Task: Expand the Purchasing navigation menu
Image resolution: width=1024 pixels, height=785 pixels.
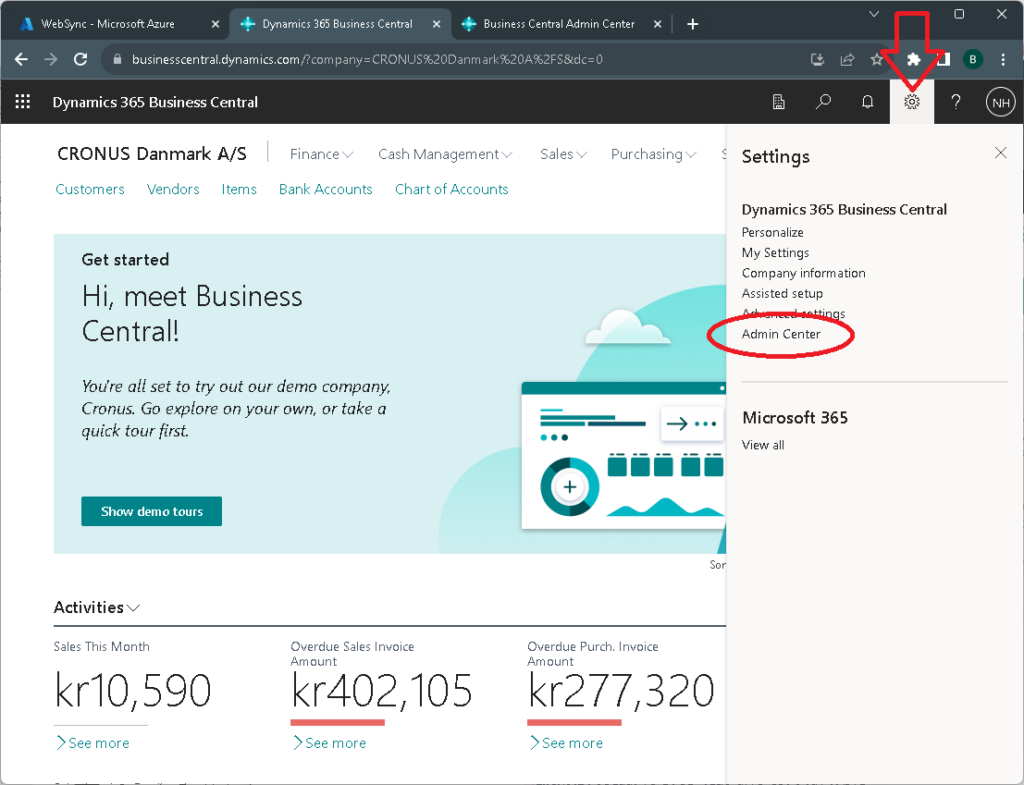Action: [x=652, y=154]
